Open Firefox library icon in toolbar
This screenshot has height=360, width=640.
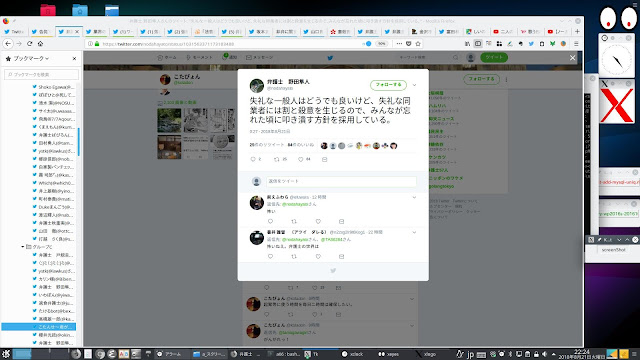(467, 44)
